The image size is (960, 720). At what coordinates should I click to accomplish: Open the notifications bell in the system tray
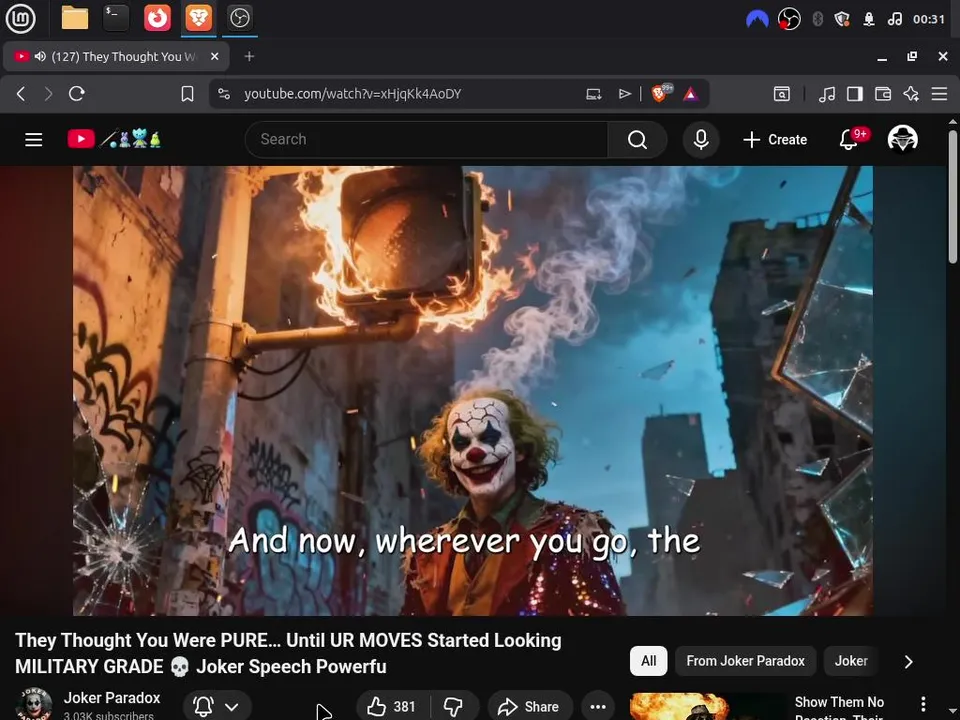tap(869, 19)
